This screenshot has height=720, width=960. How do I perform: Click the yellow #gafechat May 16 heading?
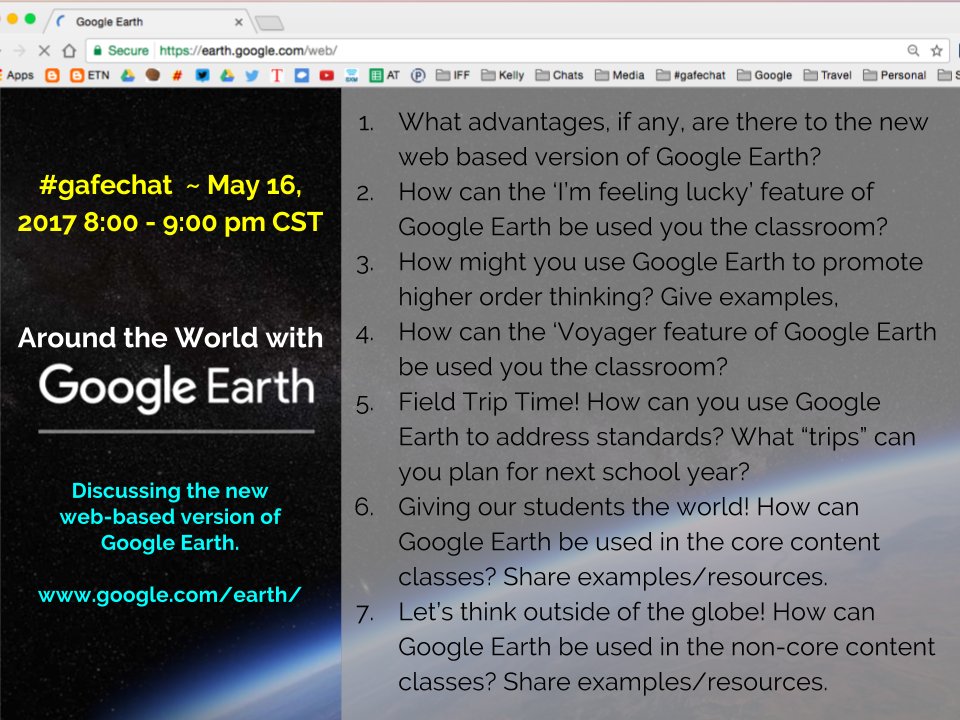[170, 203]
